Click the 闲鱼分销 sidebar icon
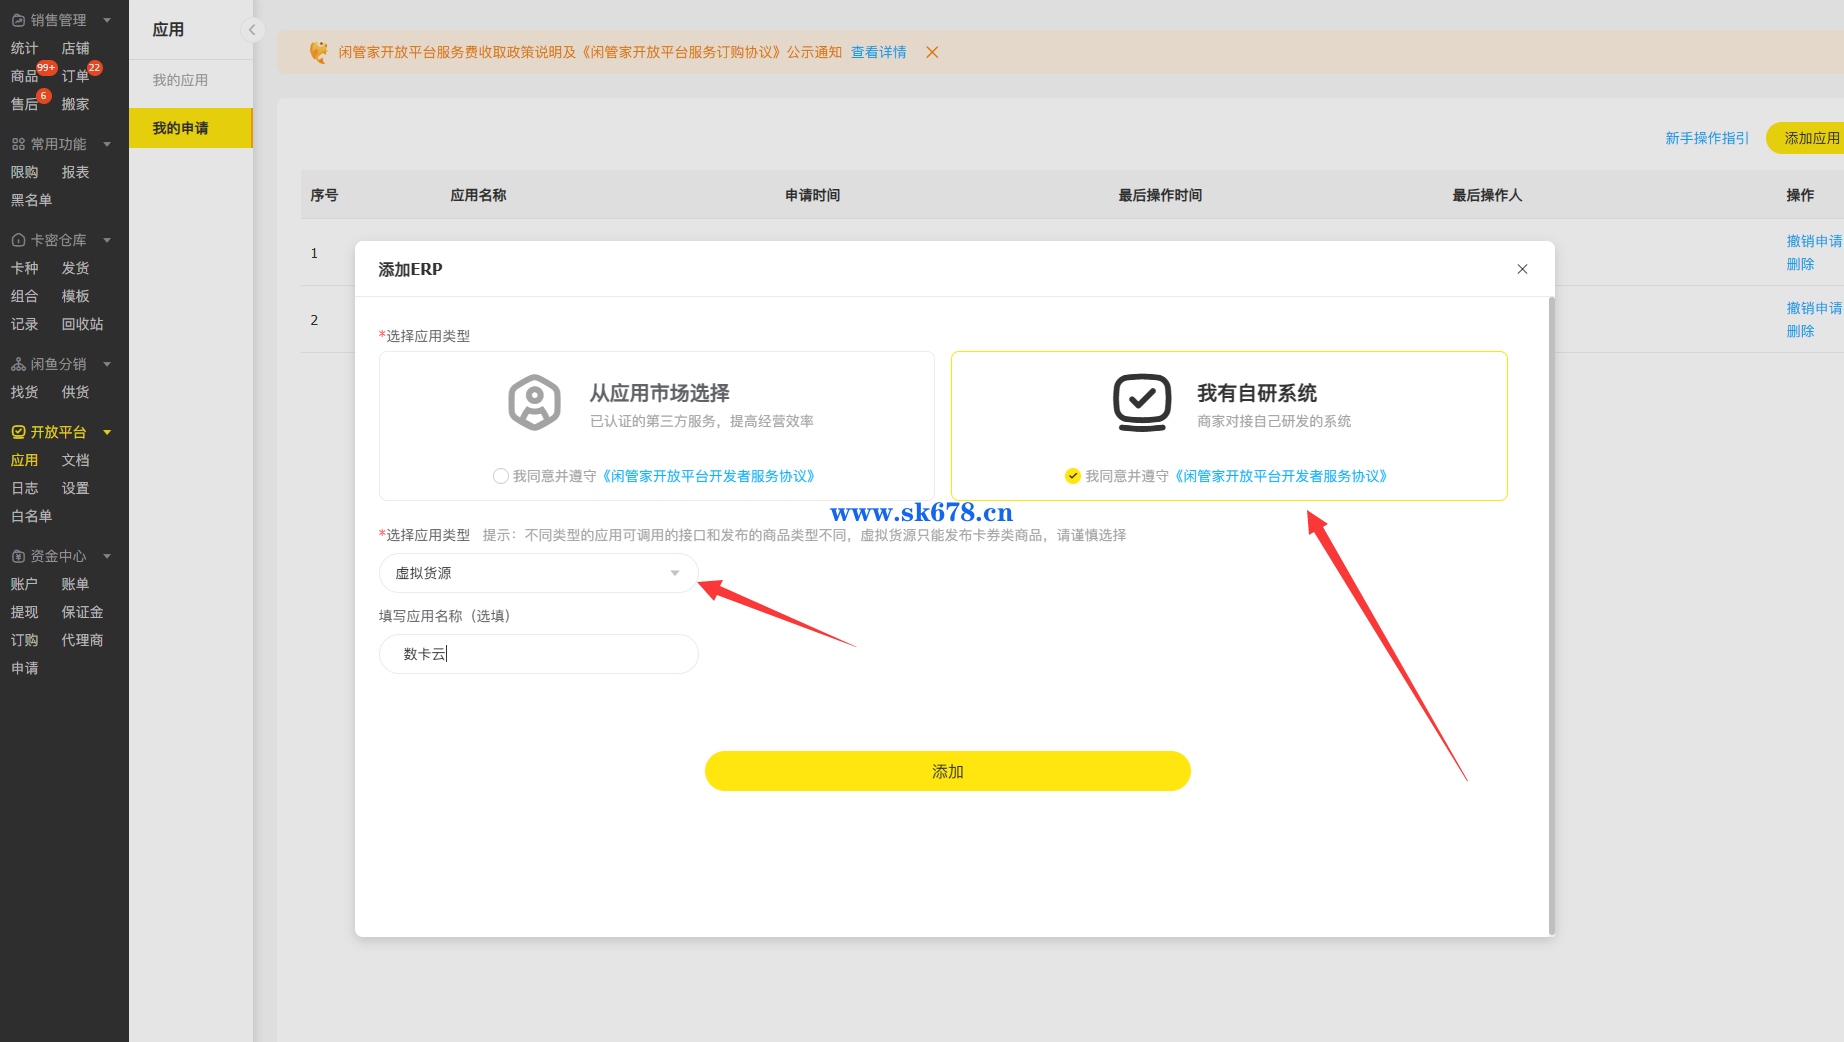Image resolution: width=1844 pixels, height=1042 pixels. (18, 364)
